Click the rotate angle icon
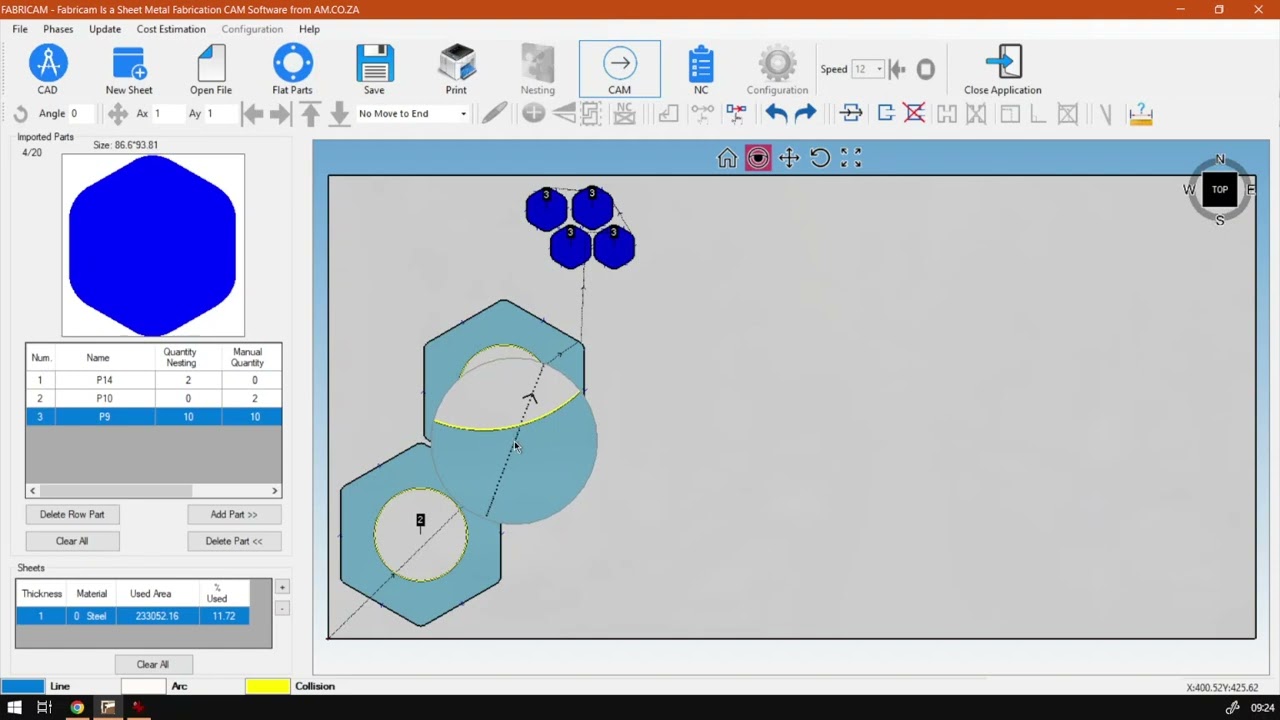Viewport: 1280px width, 720px height. (x=21, y=114)
